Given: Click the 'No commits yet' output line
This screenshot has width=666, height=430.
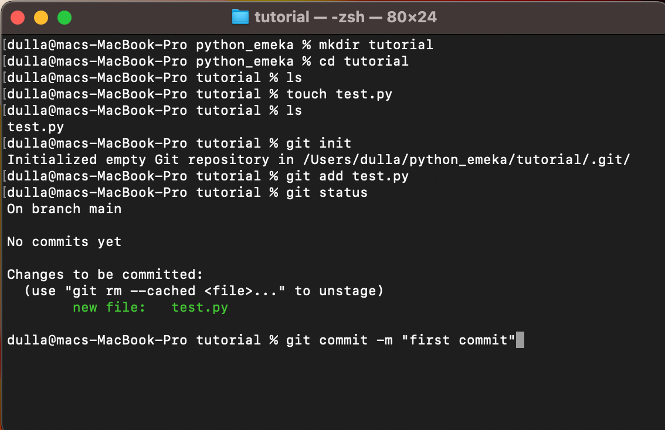Looking at the screenshot, I should (64, 242).
